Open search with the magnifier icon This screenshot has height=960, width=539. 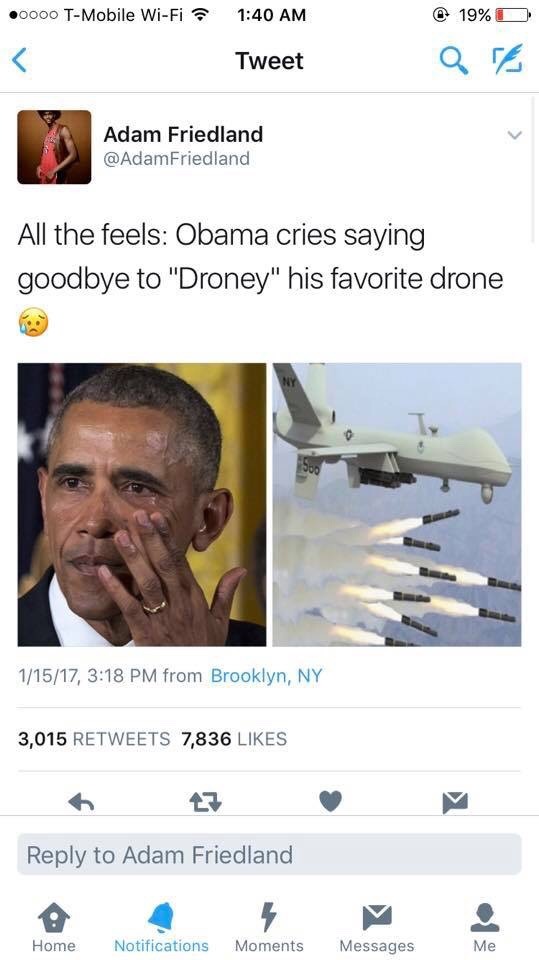click(x=454, y=61)
